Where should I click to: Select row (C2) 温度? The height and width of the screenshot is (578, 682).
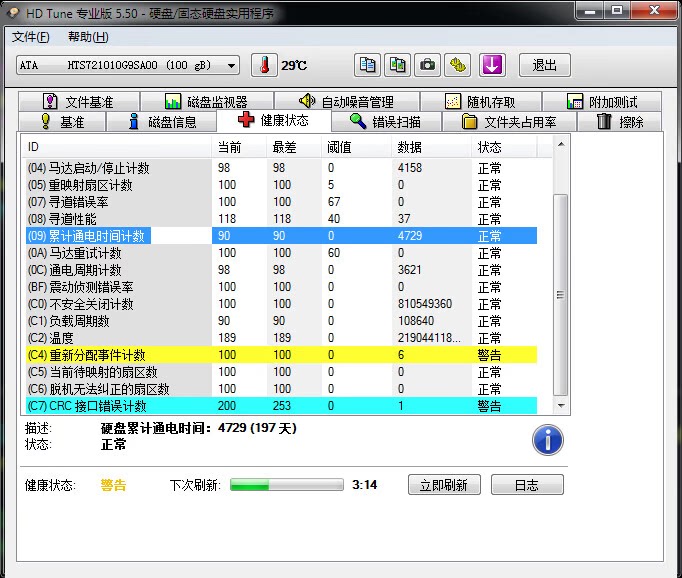tap(281, 337)
